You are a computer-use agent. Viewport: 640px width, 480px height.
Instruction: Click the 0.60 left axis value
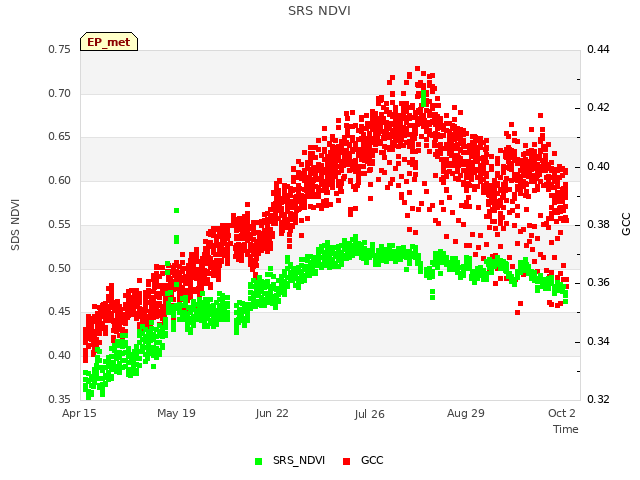point(60,180)
